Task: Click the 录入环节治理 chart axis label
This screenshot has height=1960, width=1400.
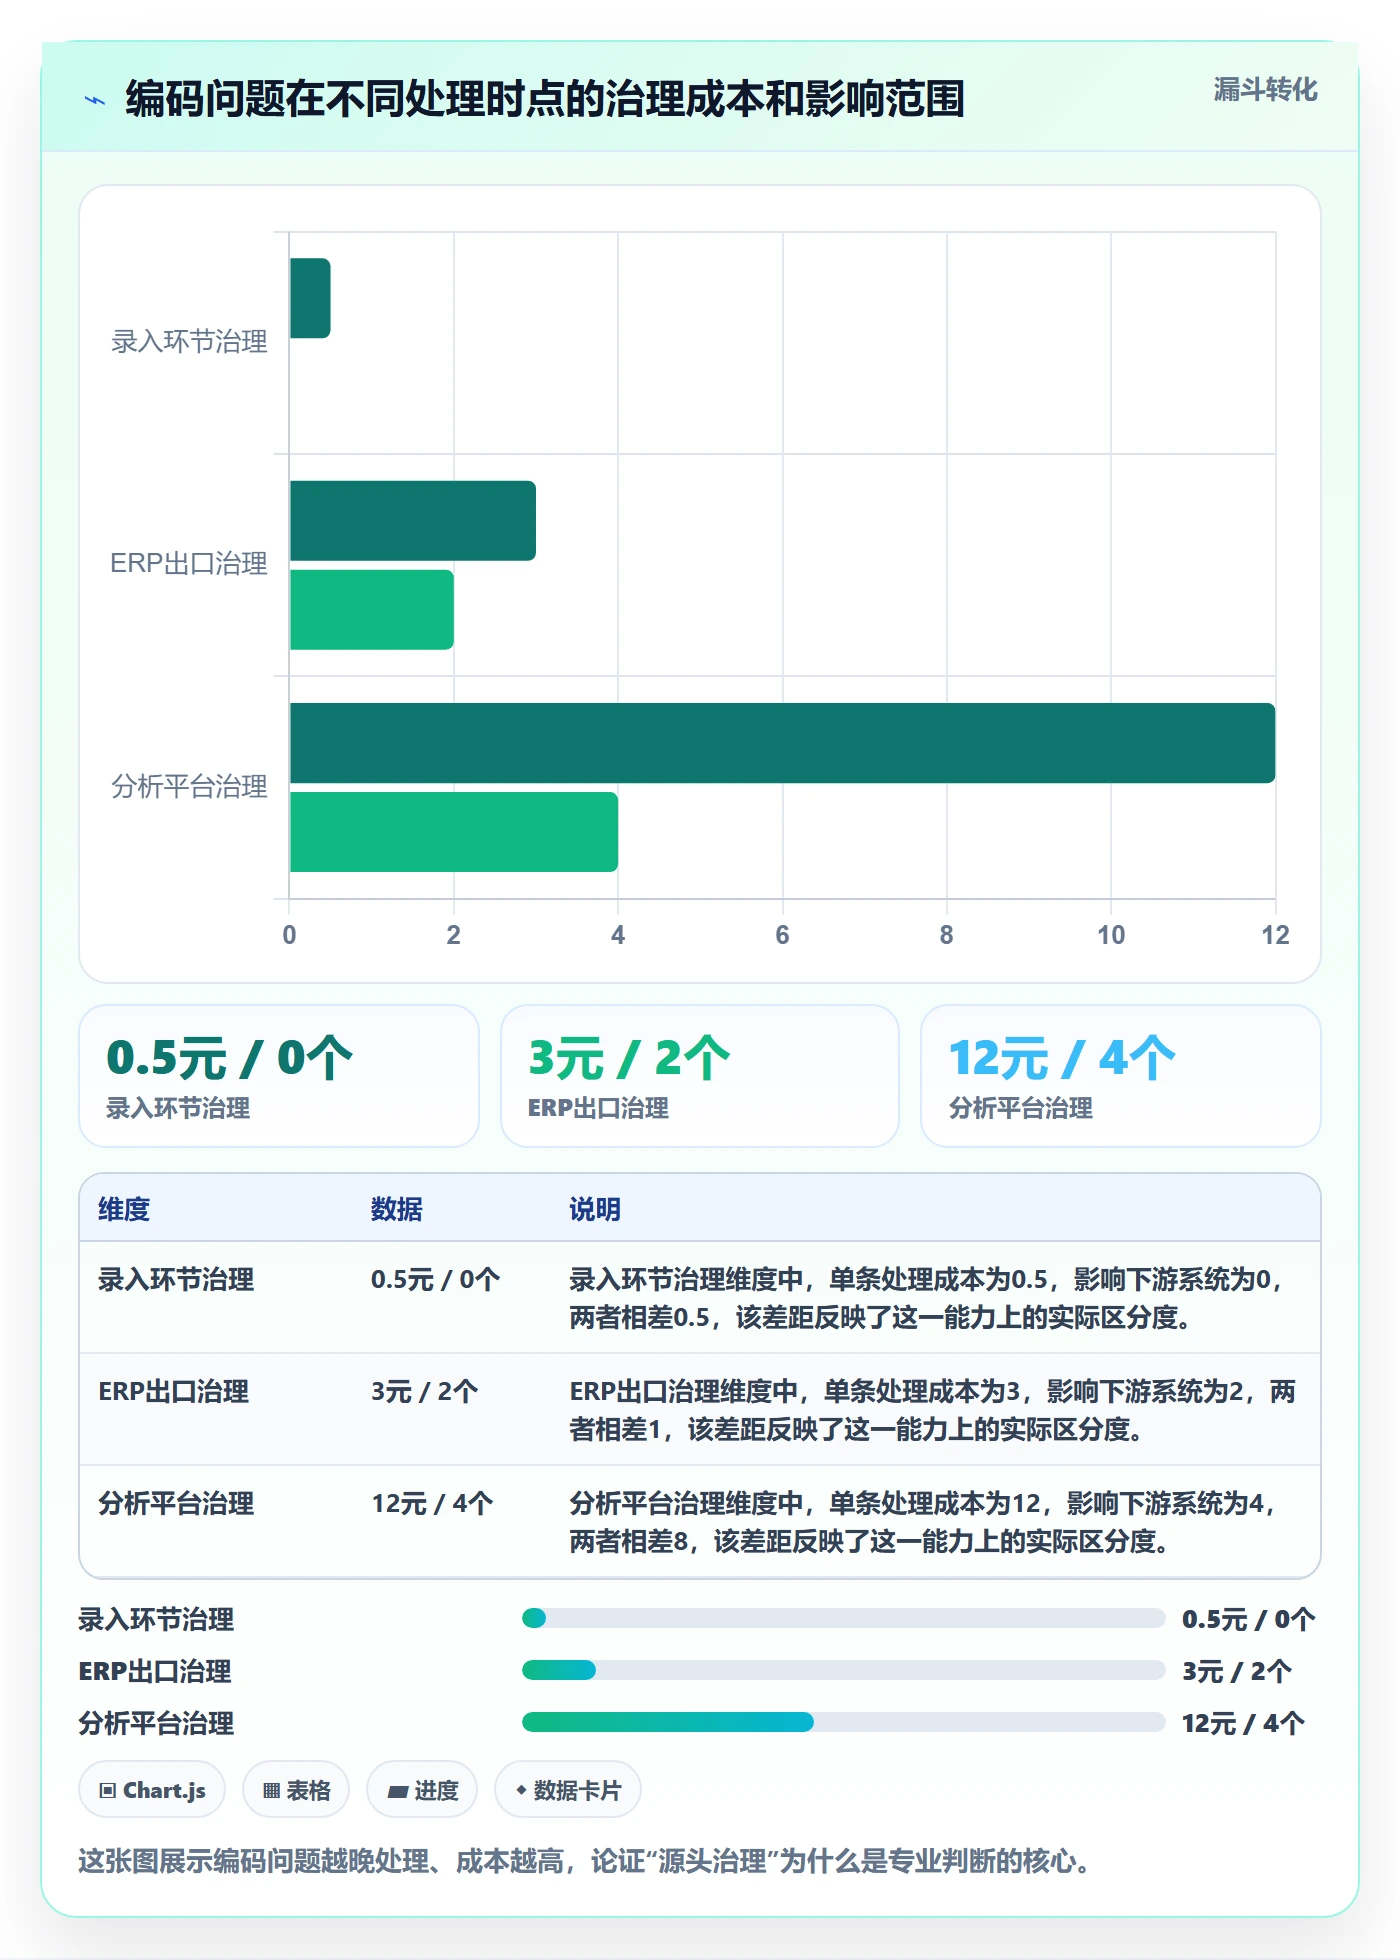Action: tap(189, 342)
